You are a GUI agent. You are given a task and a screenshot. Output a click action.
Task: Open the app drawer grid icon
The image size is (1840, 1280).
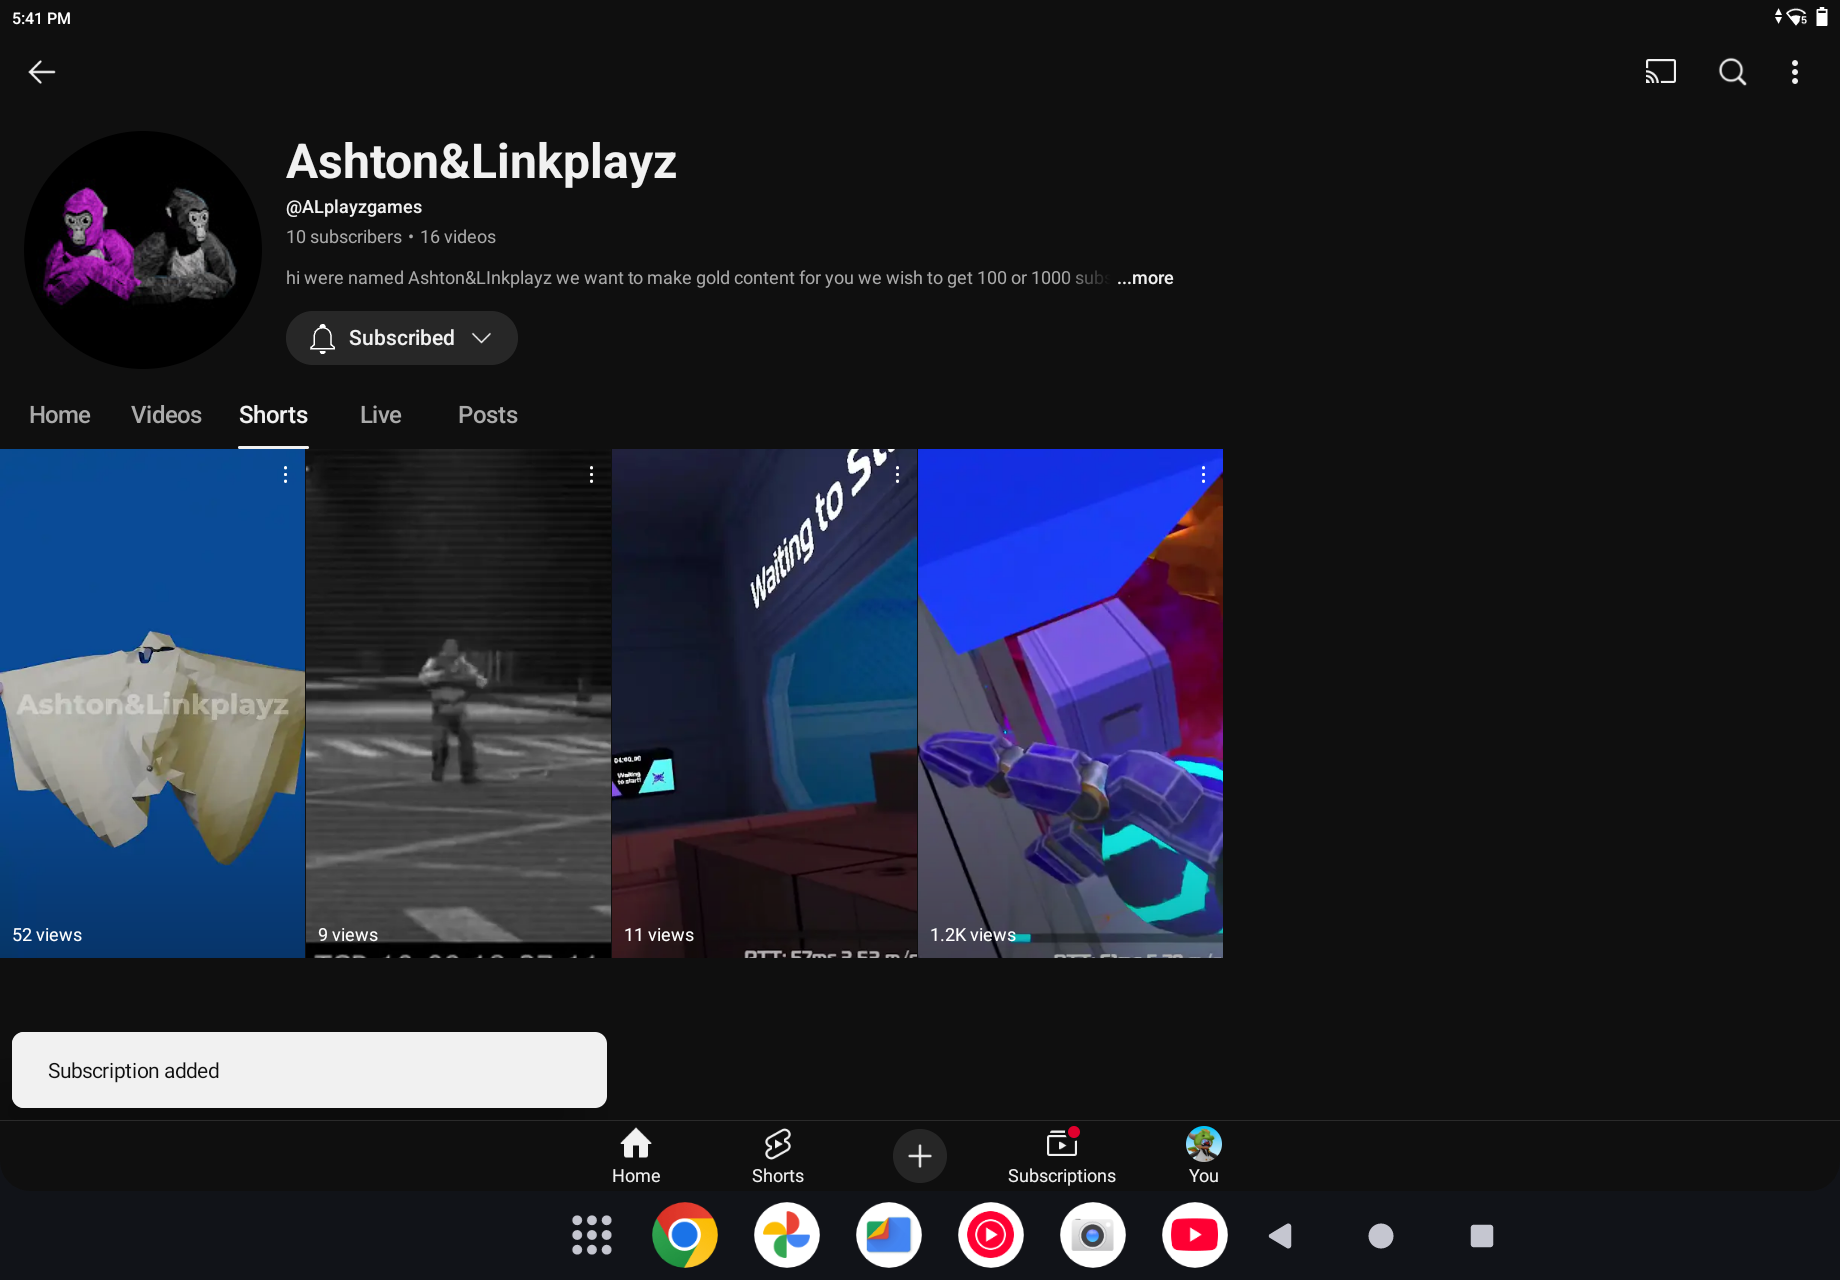591,1235
